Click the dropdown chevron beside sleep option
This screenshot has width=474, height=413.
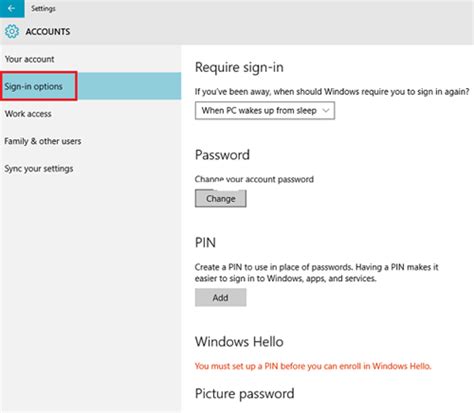[326, 110]
